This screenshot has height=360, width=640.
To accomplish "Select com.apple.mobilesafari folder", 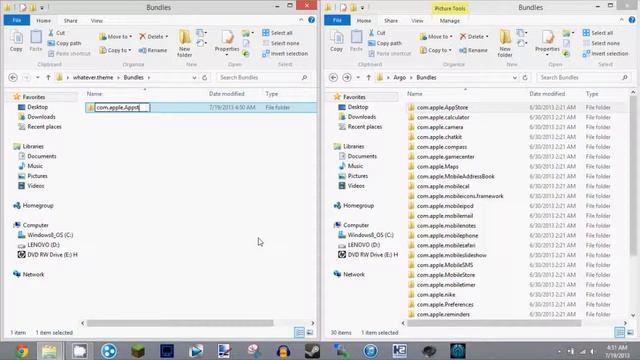I will [446, 245].
